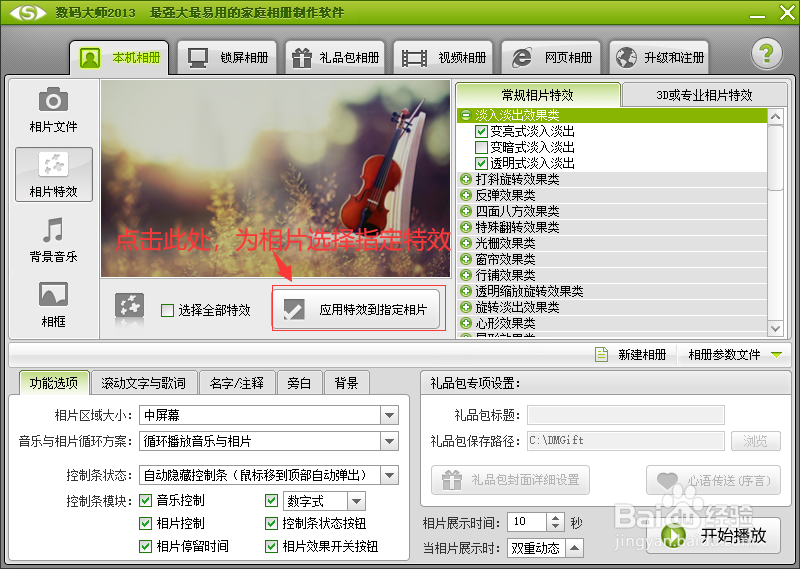Open the 相框 frame section
The image size is (800, 569).
(x=53, y=305)
